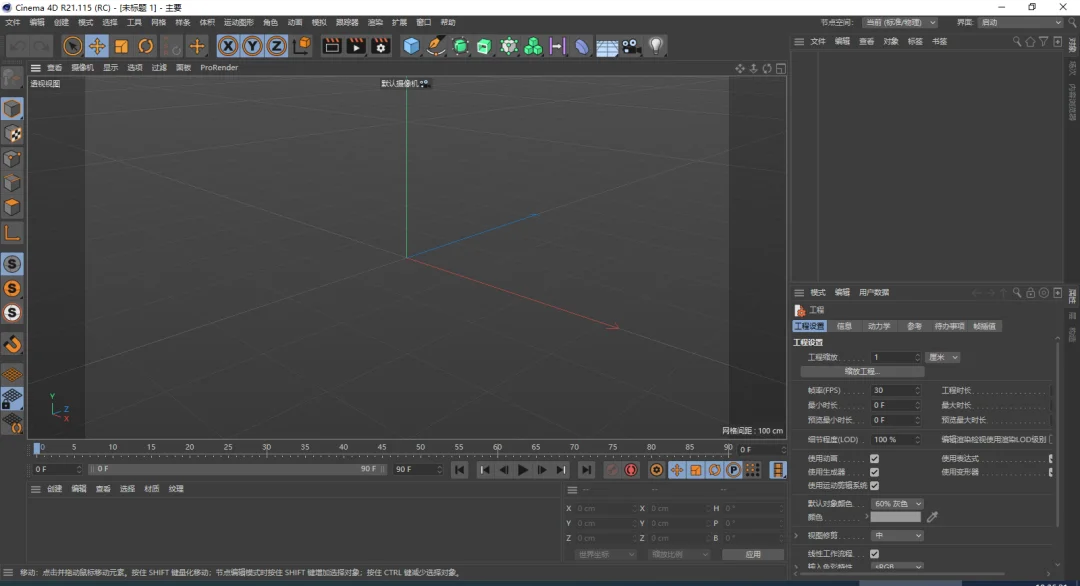This screenshot has width=1080, height=586.
Task: Open the 厘米 unit dropdown
Action: tap(943, 357)
